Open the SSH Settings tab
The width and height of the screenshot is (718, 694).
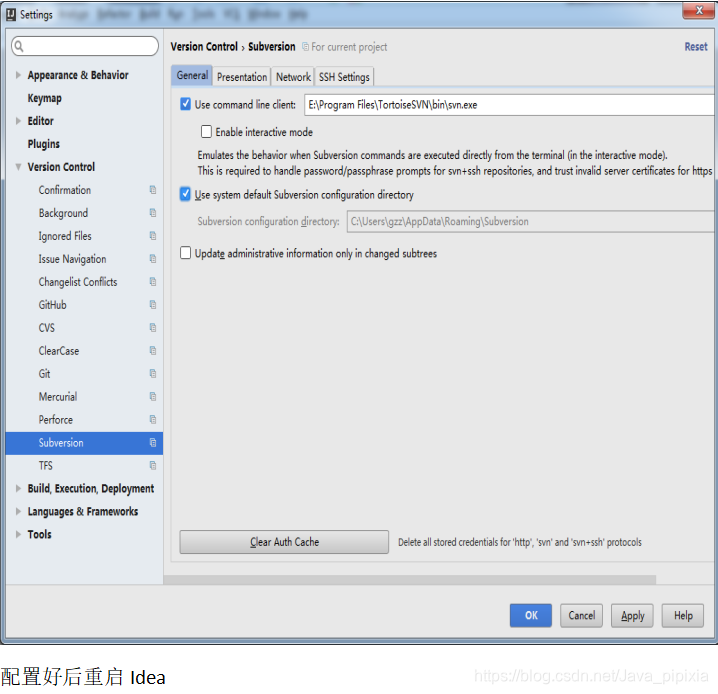click(x=344, y=77)
